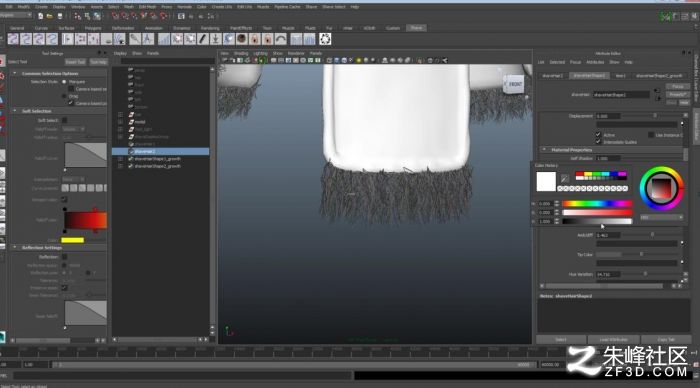This screenshot has width=700, height=388.
Task: Open the shaveHair1 attribute tab
Action: [x=553, y=75]
